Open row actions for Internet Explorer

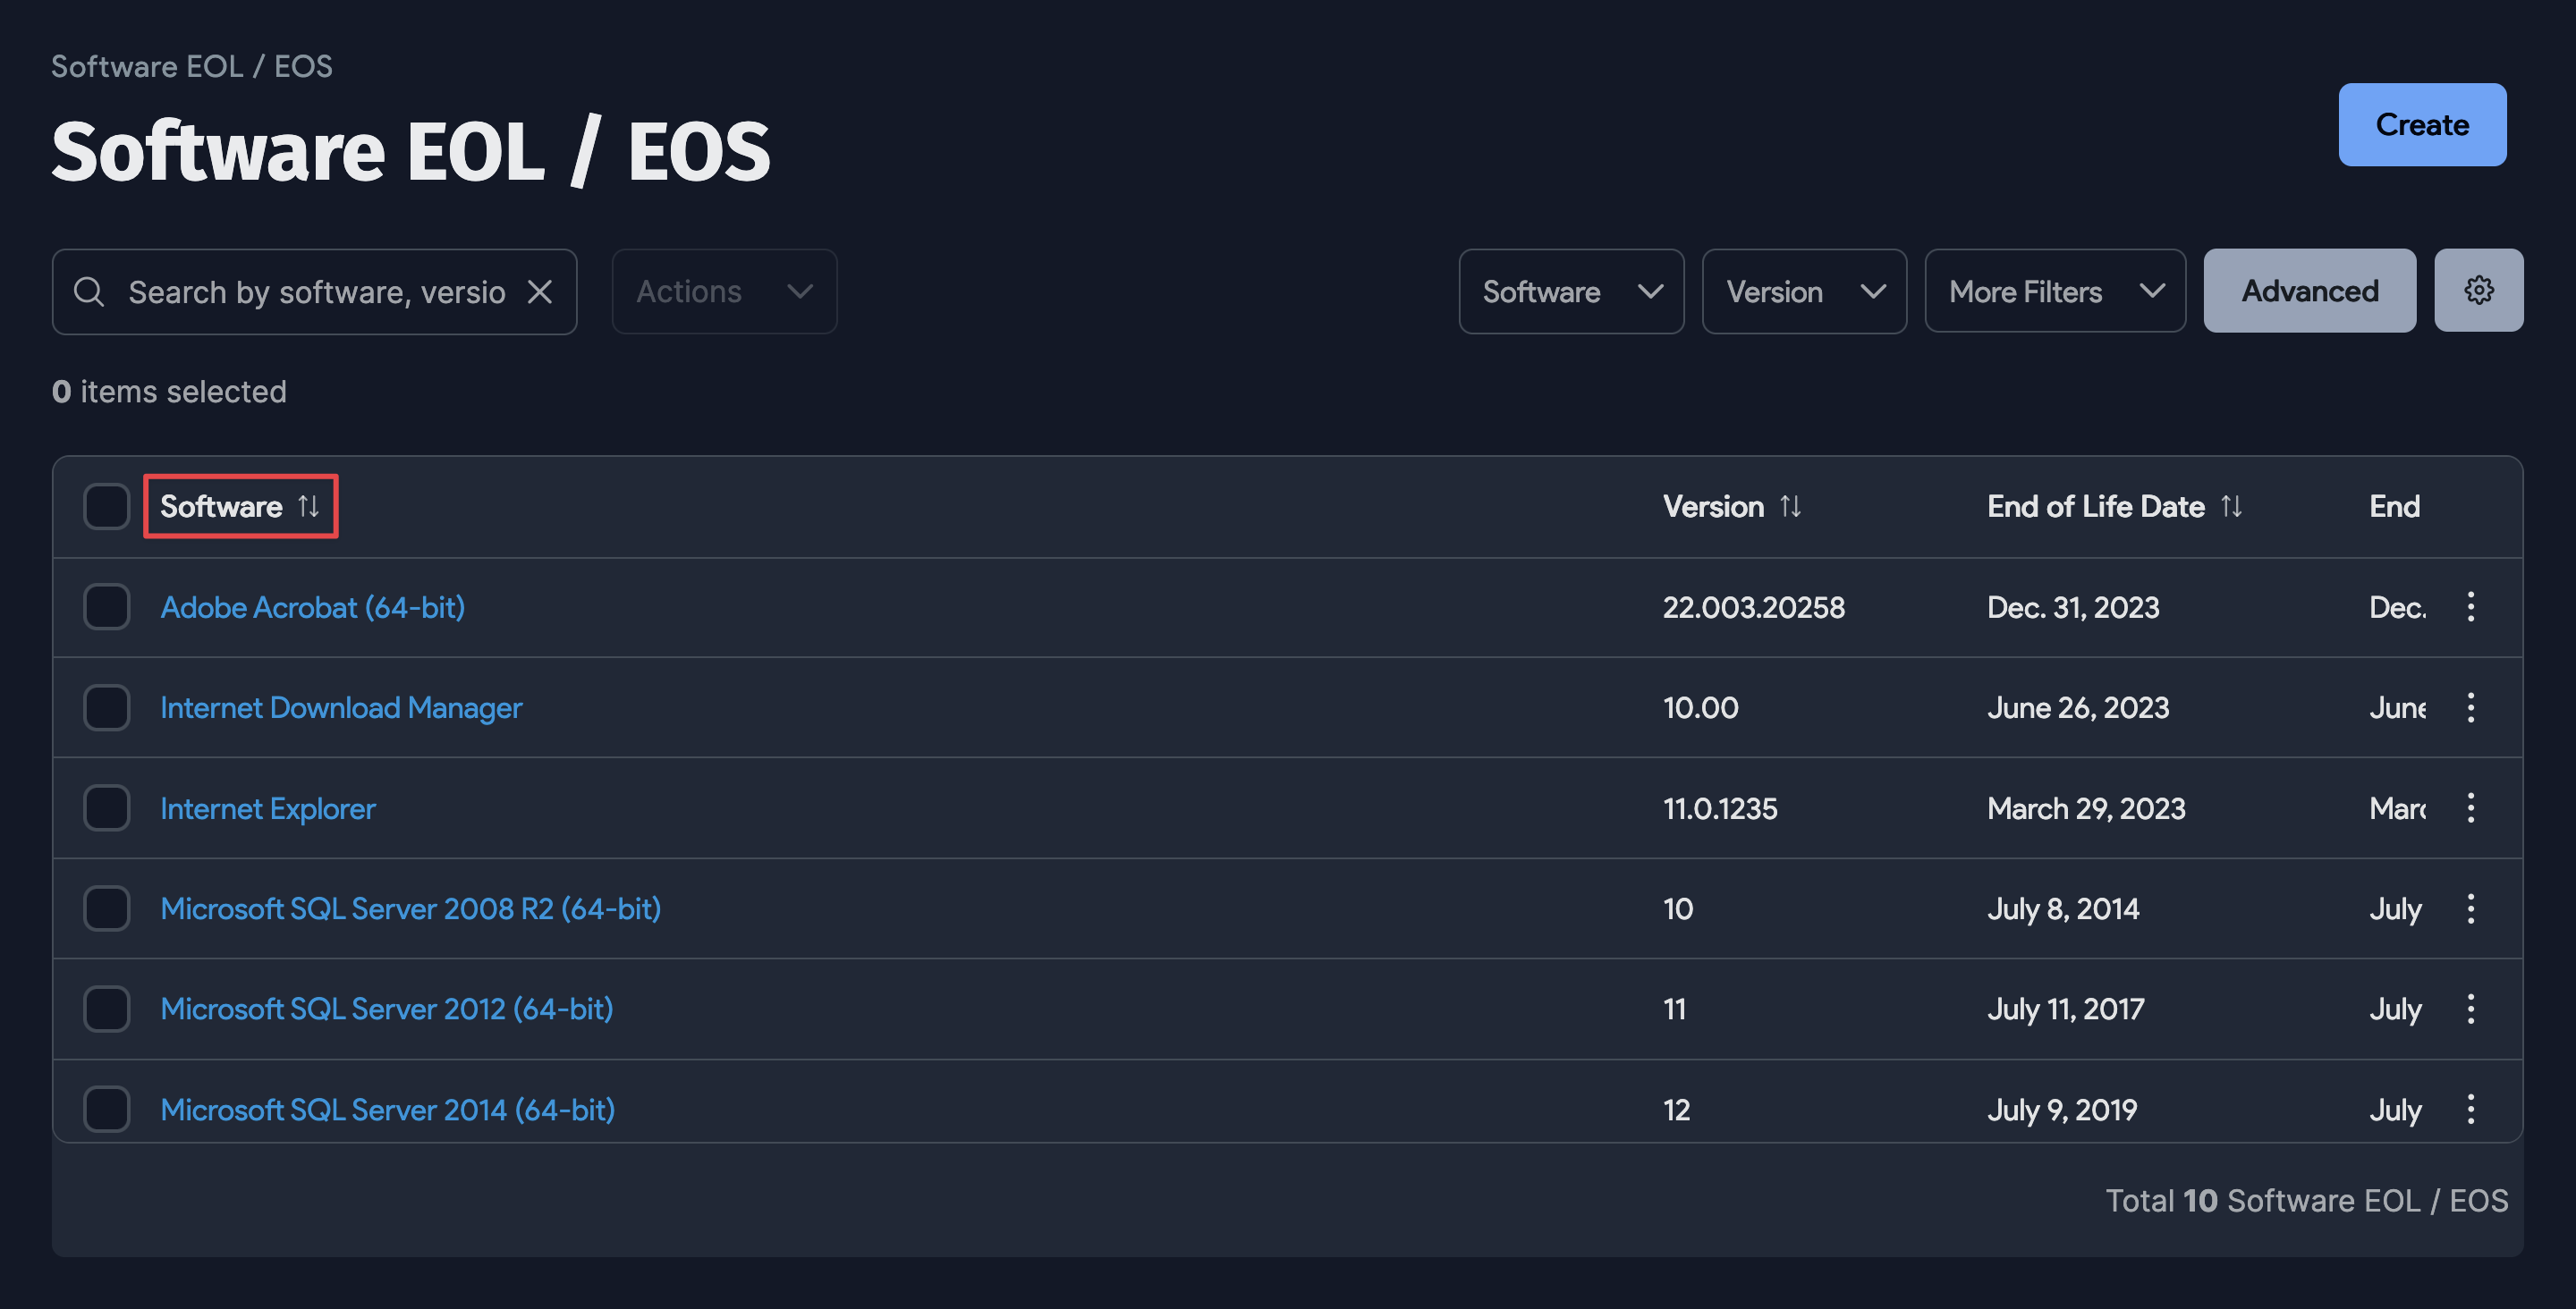[2471, 808]
